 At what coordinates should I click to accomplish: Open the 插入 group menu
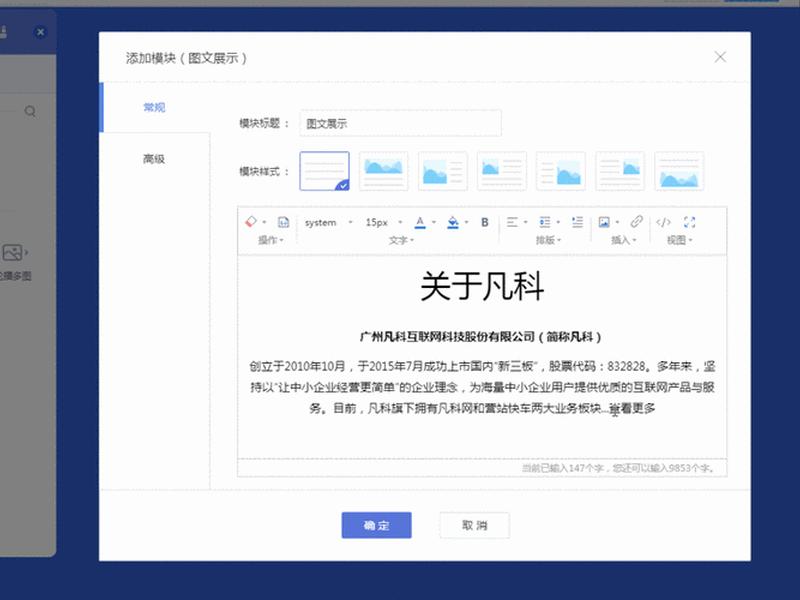tap(623, 240)
